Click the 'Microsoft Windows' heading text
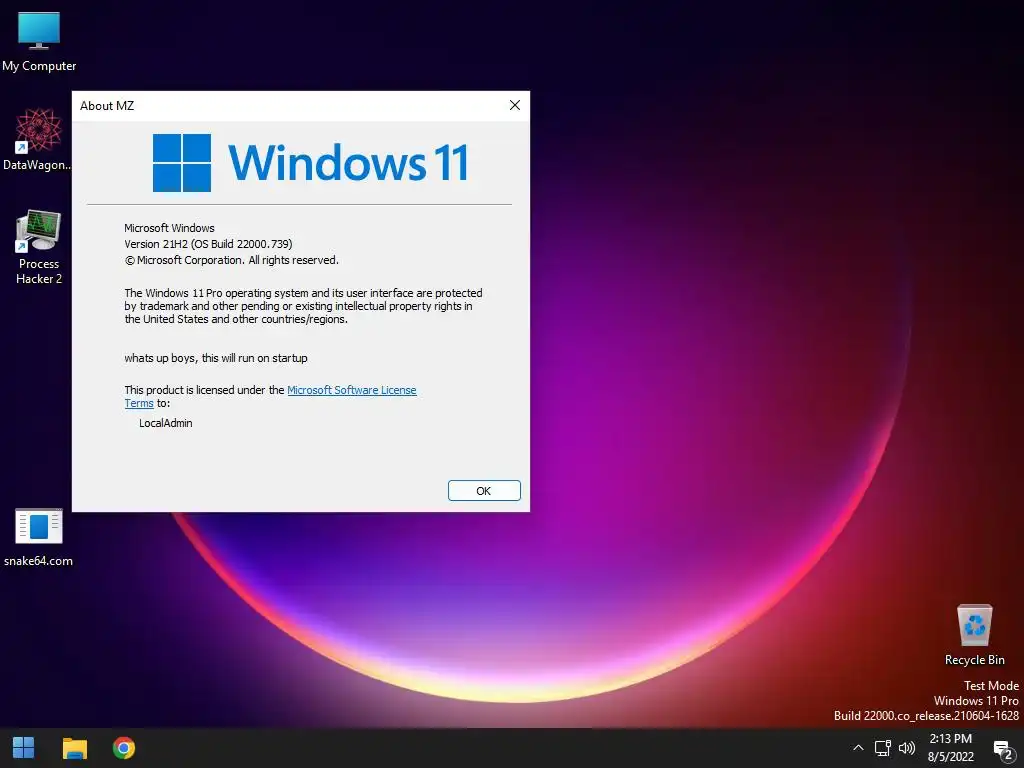Viewport: 1024px width, 768px height. pos(169,228)
